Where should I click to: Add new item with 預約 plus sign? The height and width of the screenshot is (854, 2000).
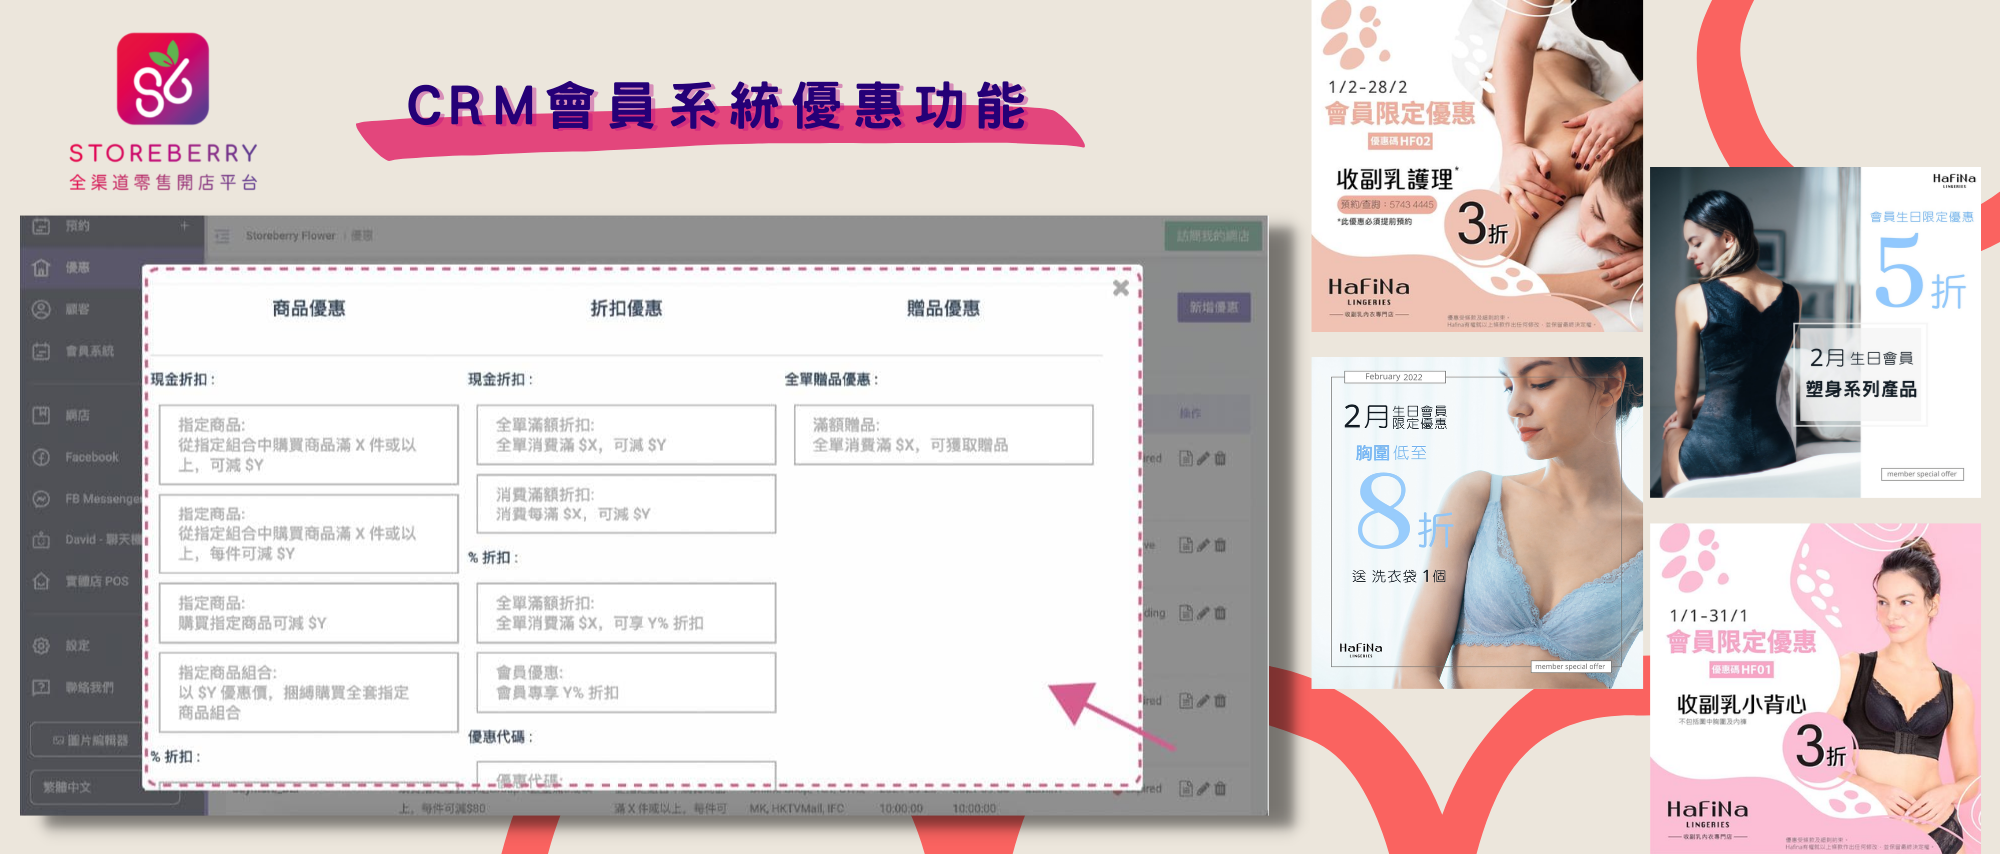(x=184, y=226)
